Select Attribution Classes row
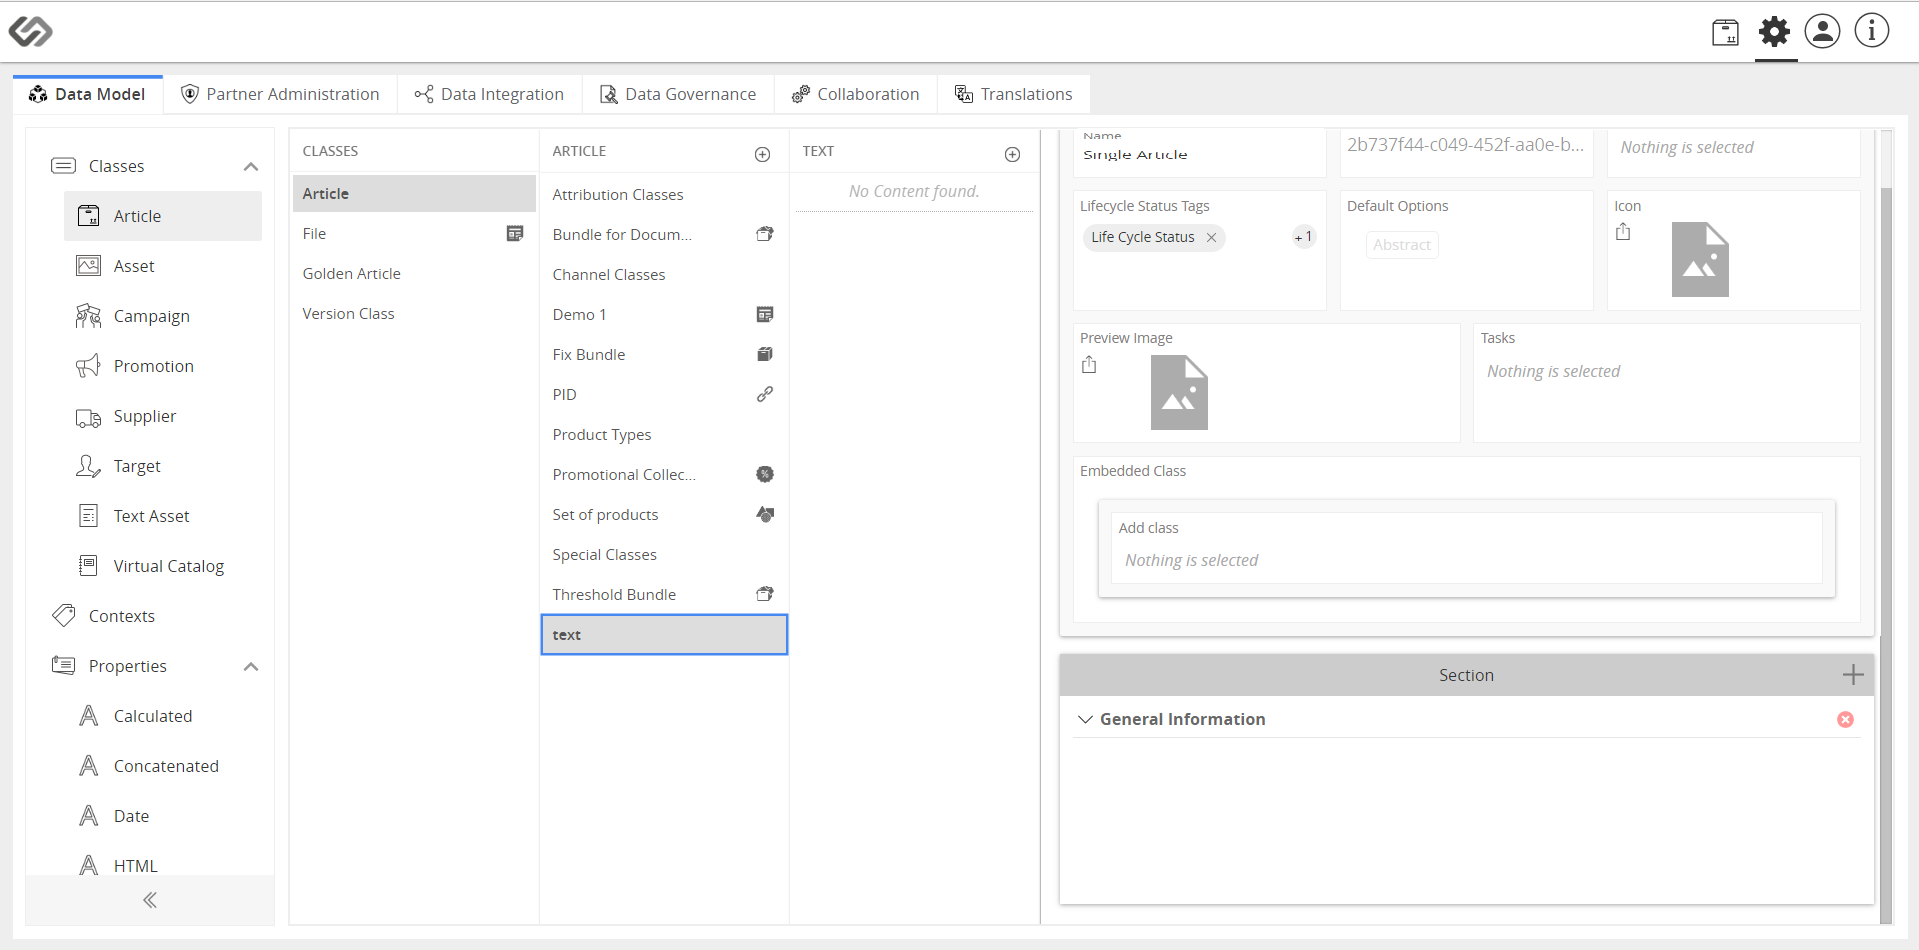Viewport: 1919px width, 950px height. pyautogui.click(x=664, y=194)
